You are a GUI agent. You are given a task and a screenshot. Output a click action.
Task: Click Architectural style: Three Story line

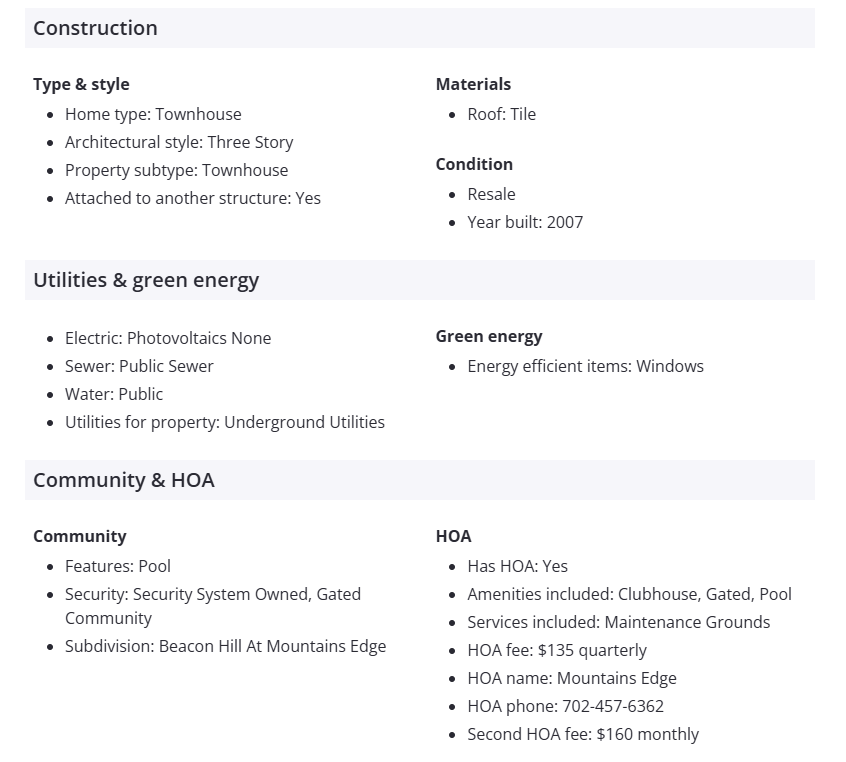179,142
